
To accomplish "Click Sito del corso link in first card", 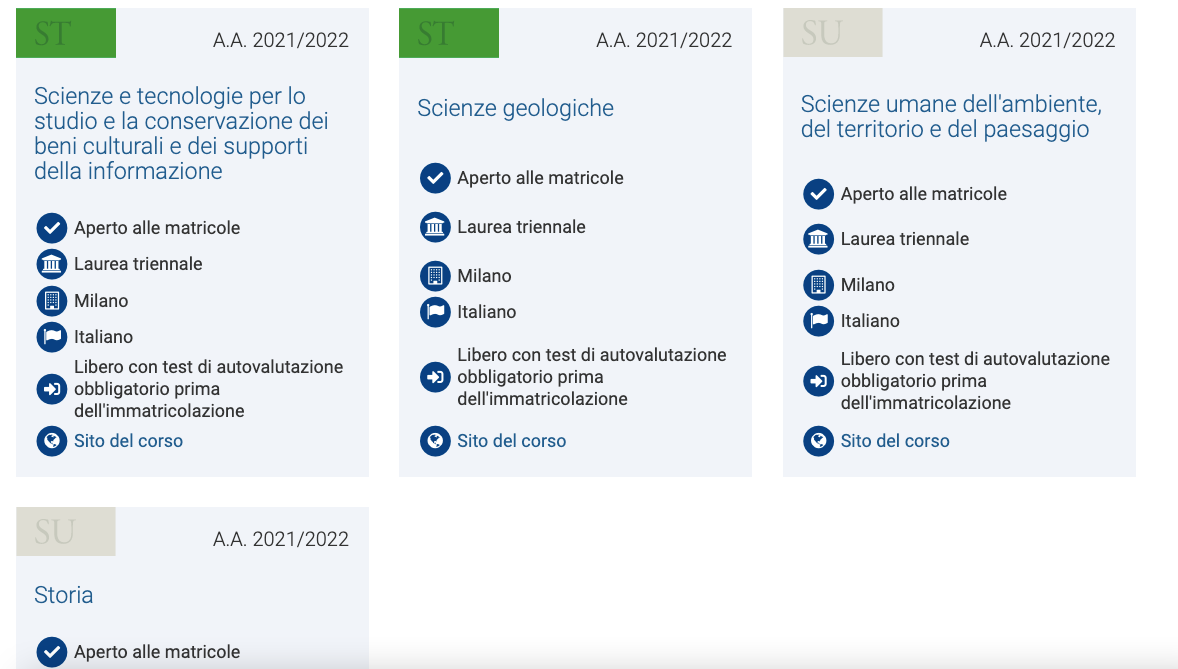I will 128,440.
